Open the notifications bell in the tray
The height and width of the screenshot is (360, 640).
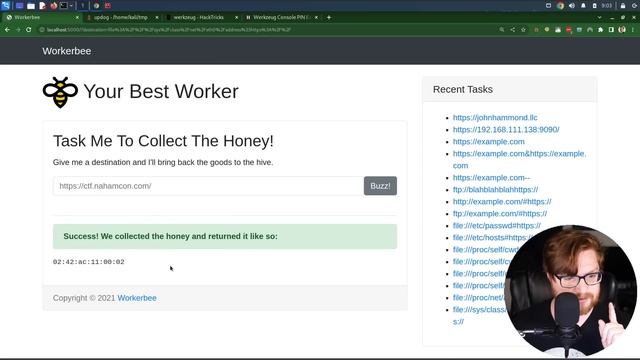coord(583,6)
